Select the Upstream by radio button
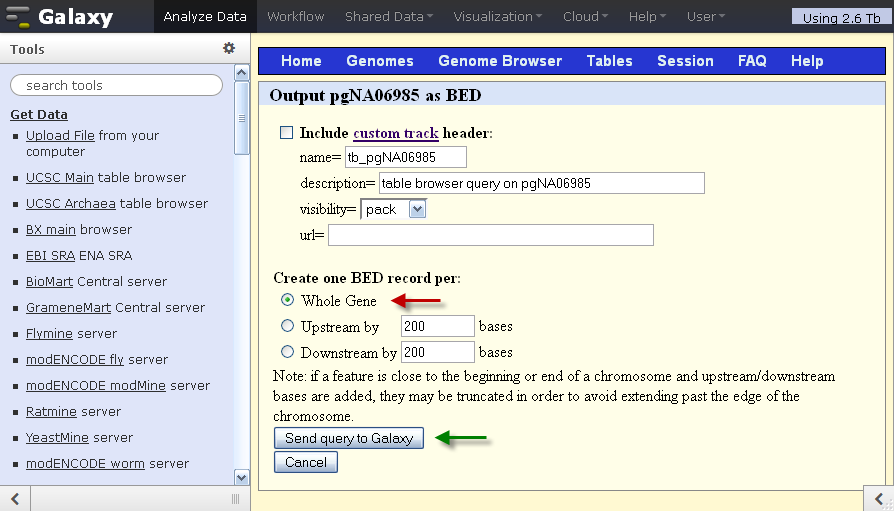Image resolution: width=894 pixels, height=511 pixels. 287,326
